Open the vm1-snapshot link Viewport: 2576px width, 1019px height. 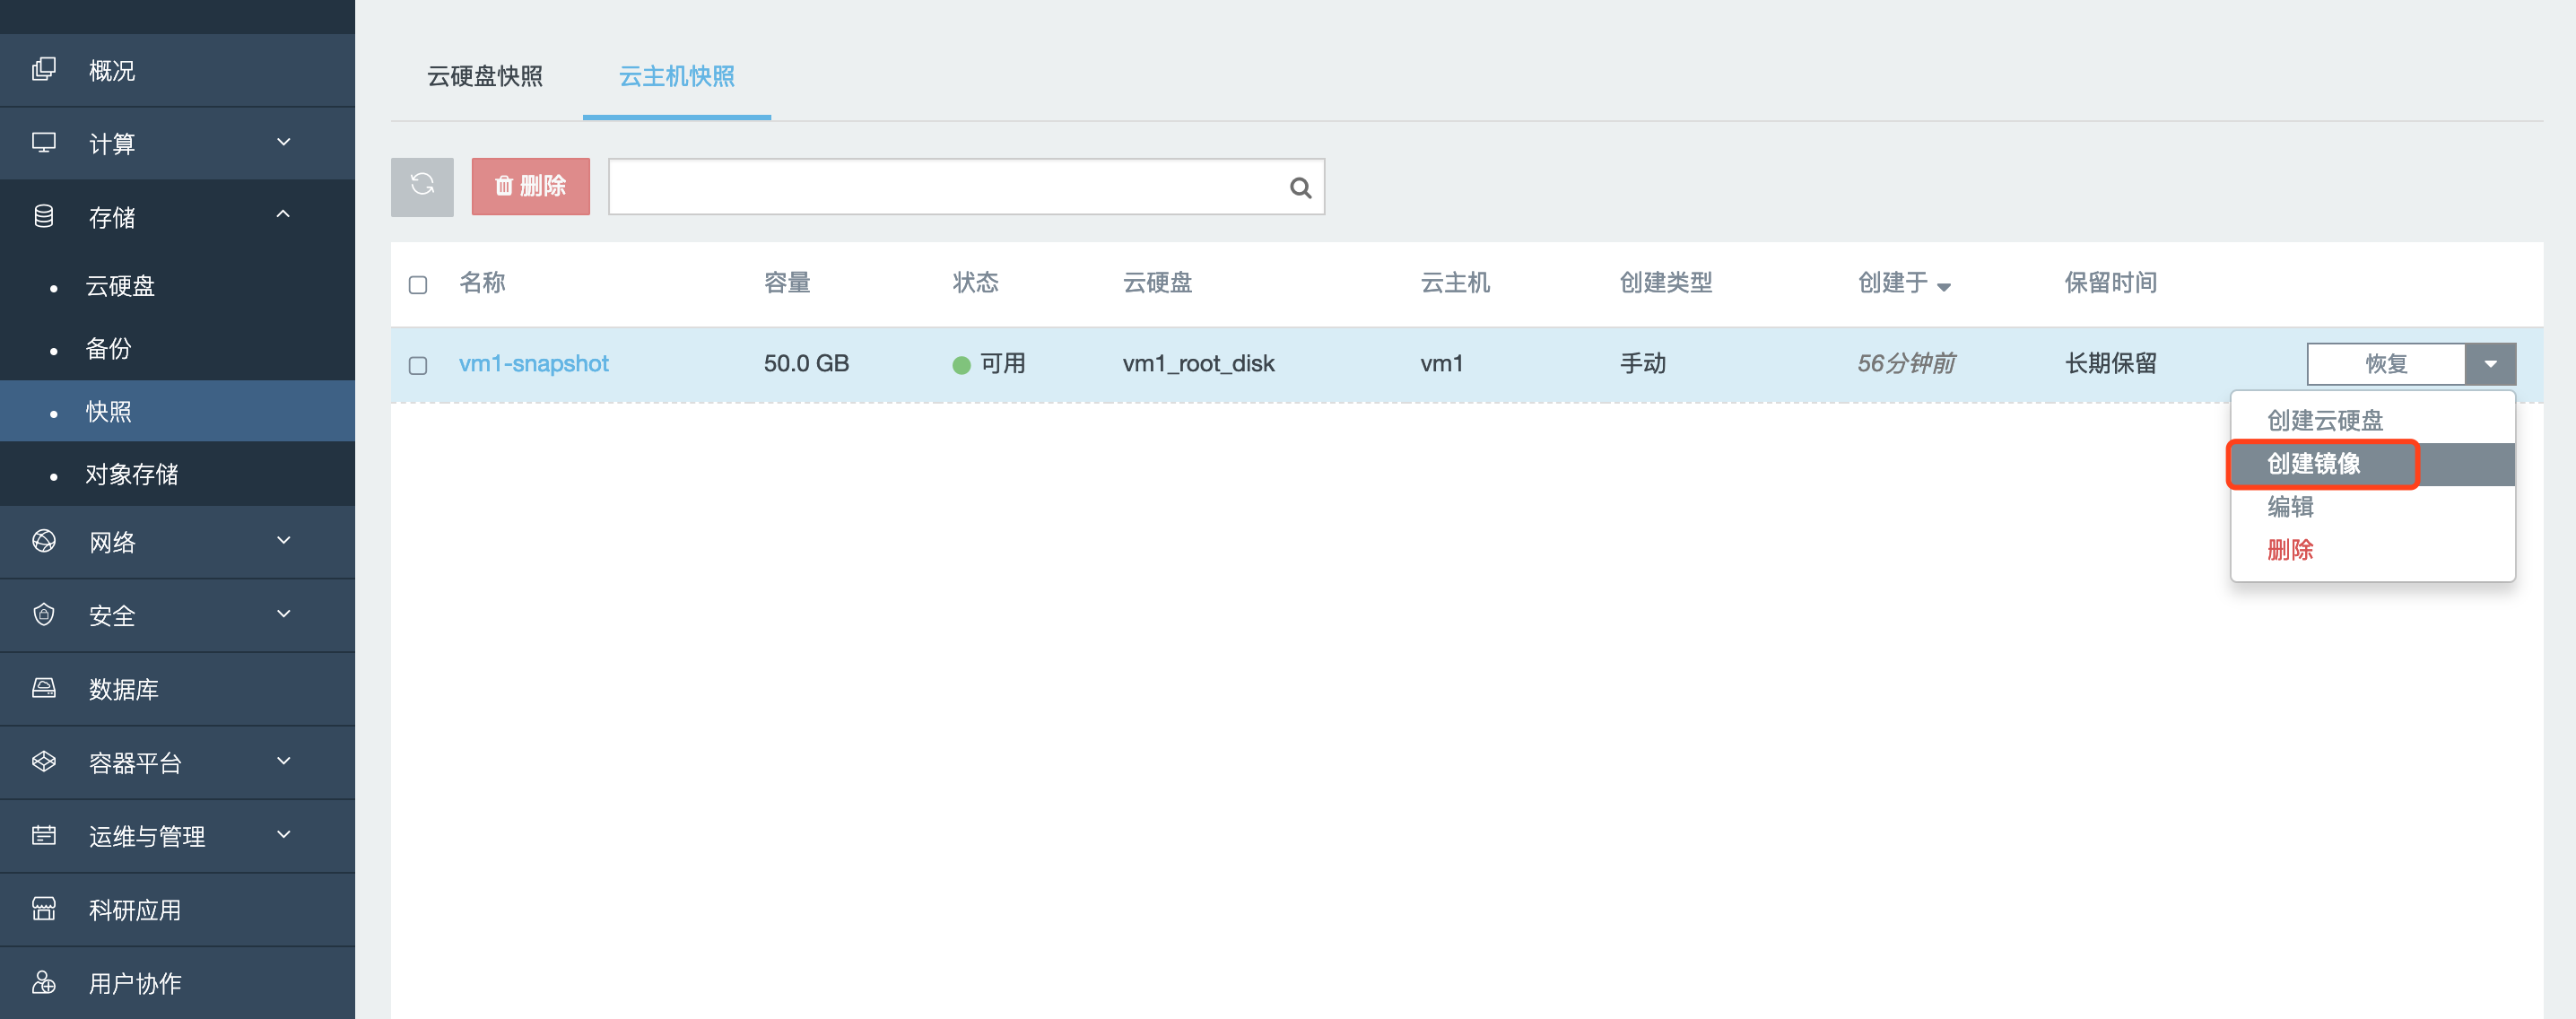click(x=533, y=363)
